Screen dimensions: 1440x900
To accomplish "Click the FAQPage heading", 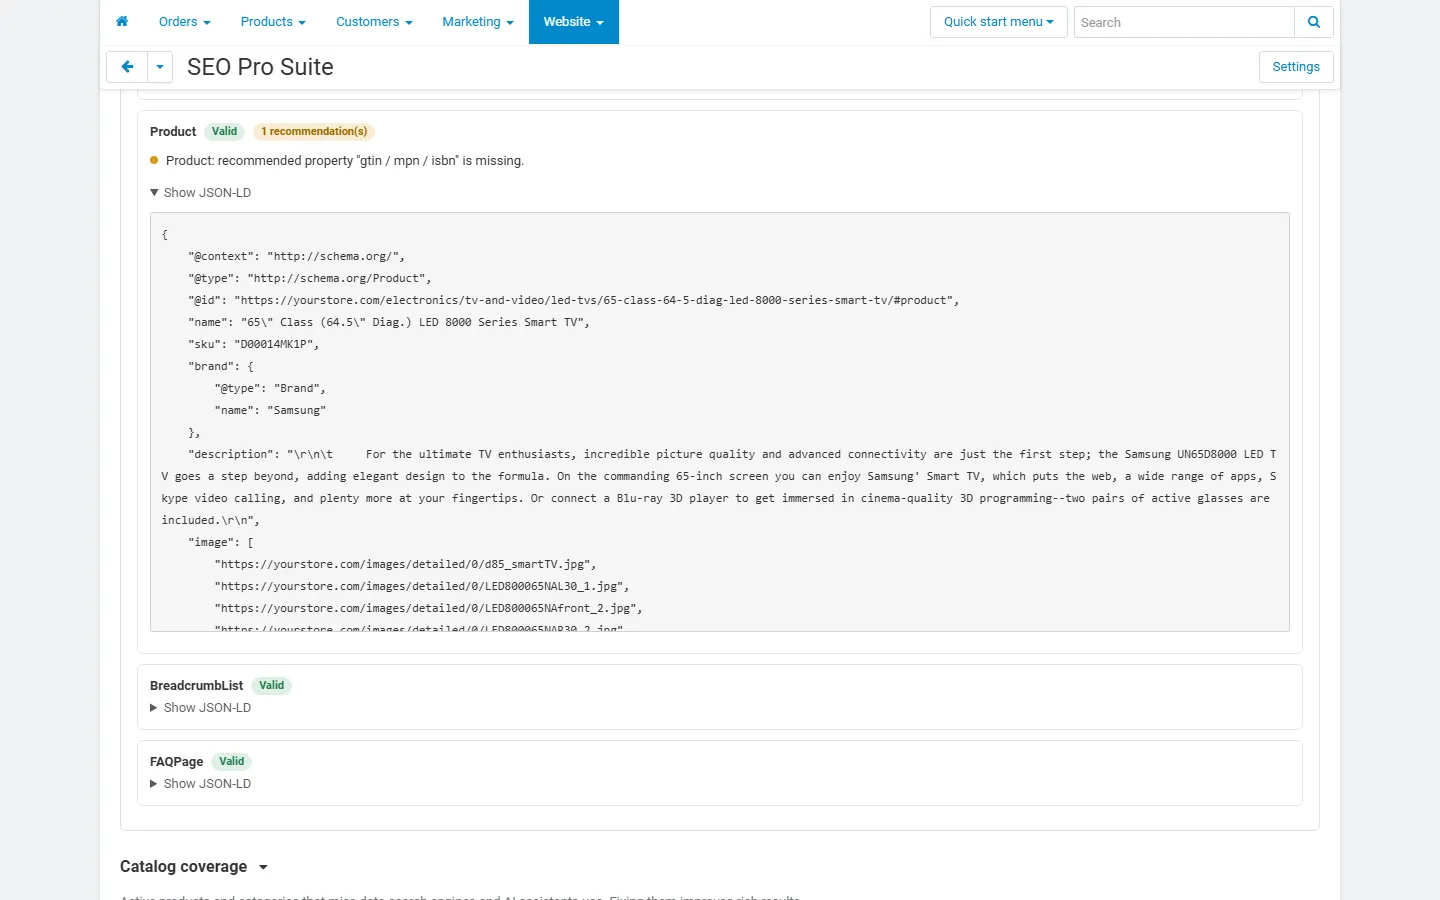I will tap(176, 762).
